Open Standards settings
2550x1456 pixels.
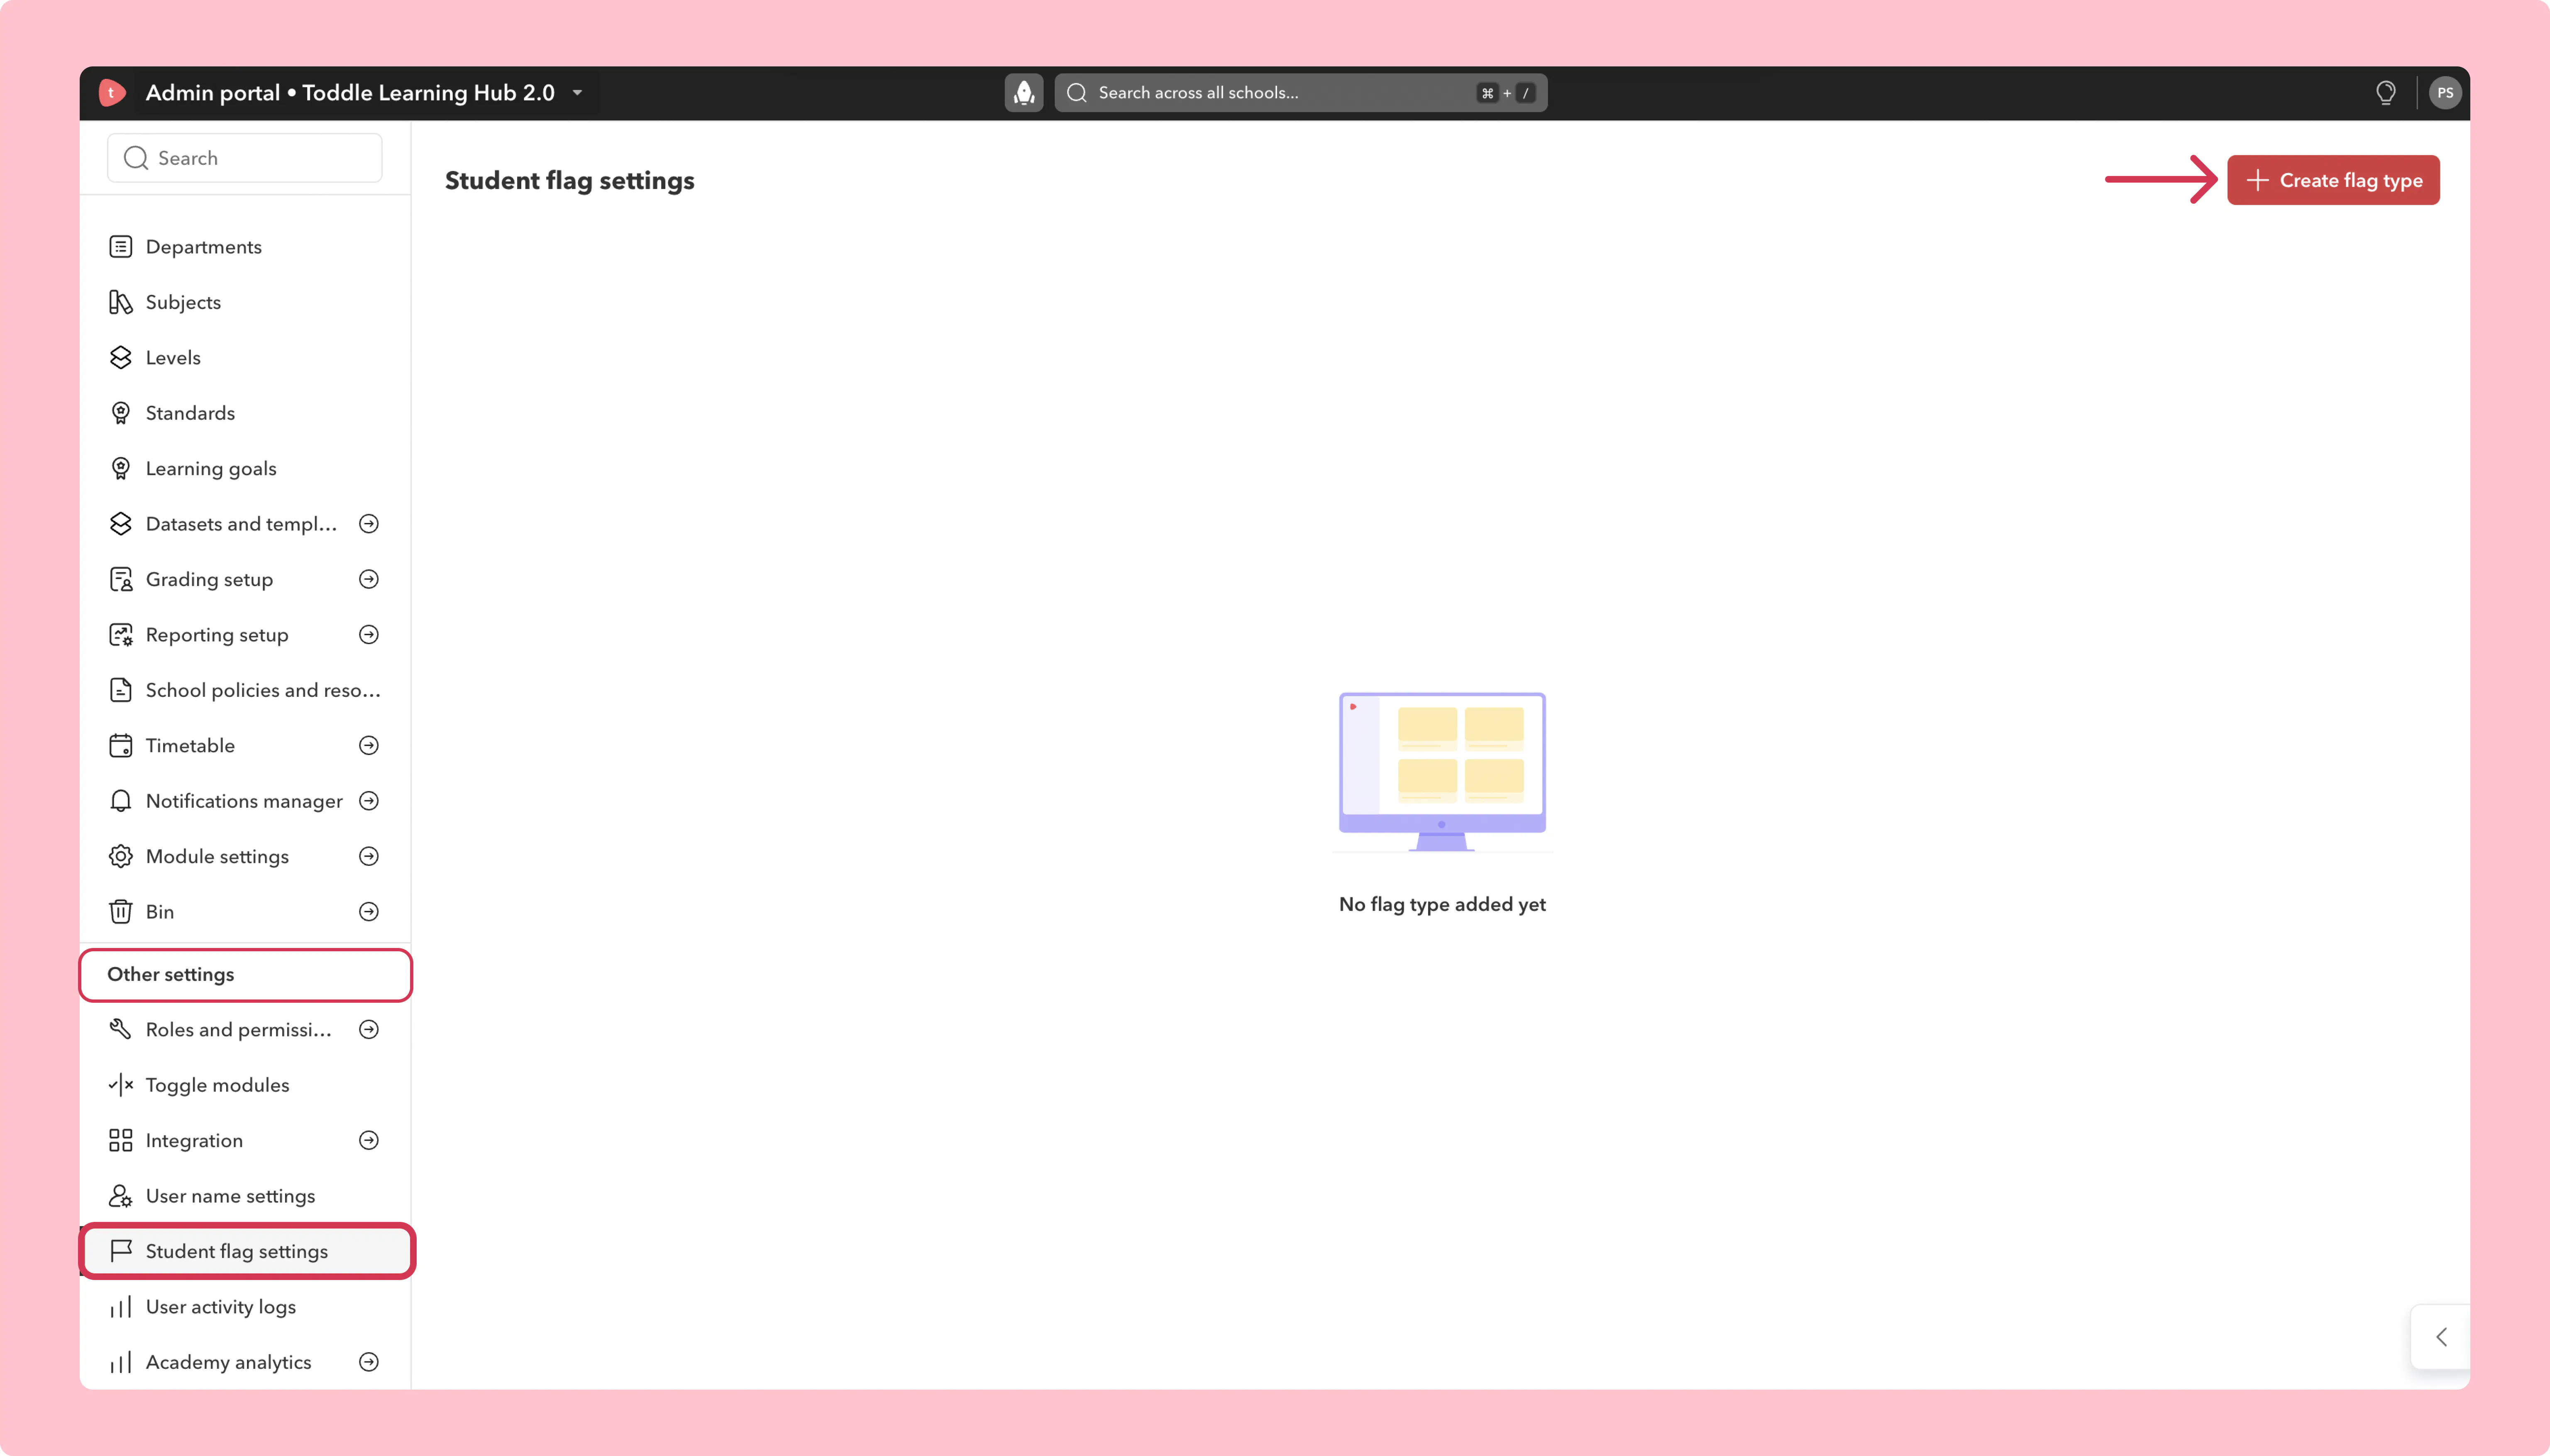pos(245,413)
